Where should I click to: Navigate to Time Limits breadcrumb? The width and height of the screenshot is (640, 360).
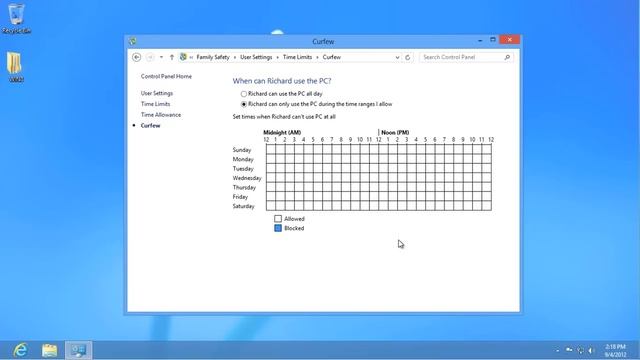tap(297, 57)
